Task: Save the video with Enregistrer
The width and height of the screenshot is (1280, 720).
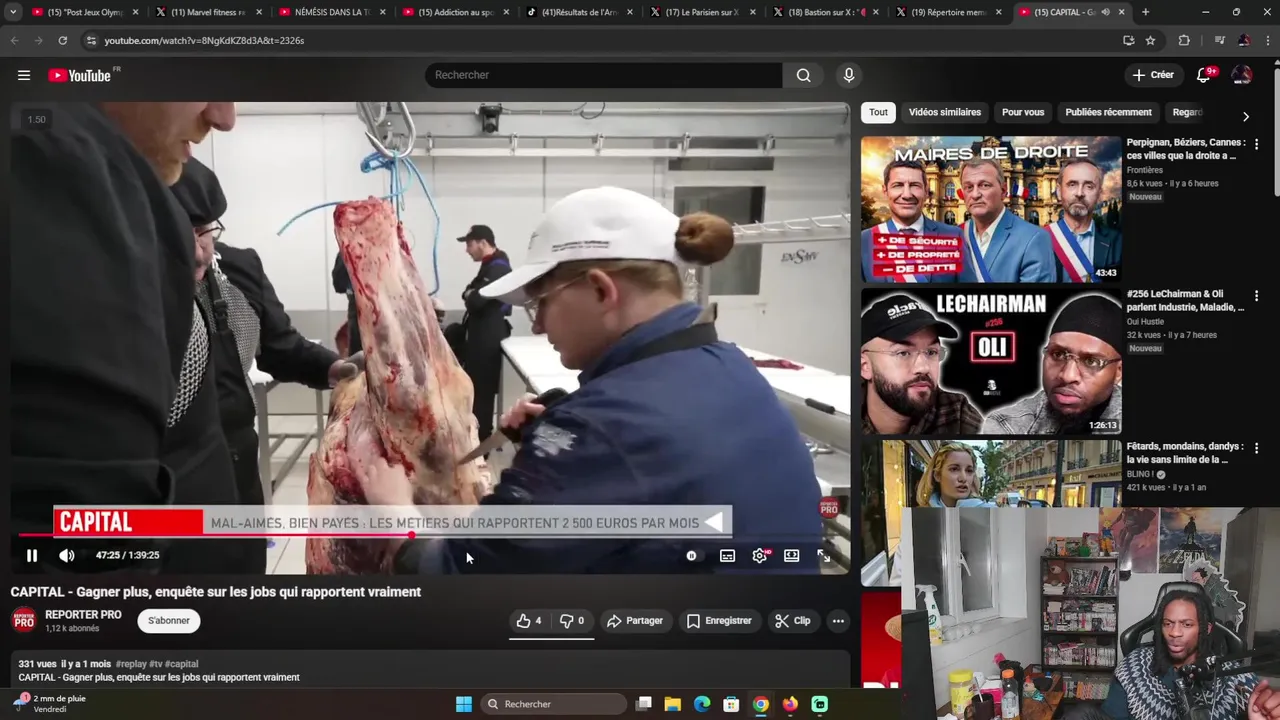Action: coord(719,621)
